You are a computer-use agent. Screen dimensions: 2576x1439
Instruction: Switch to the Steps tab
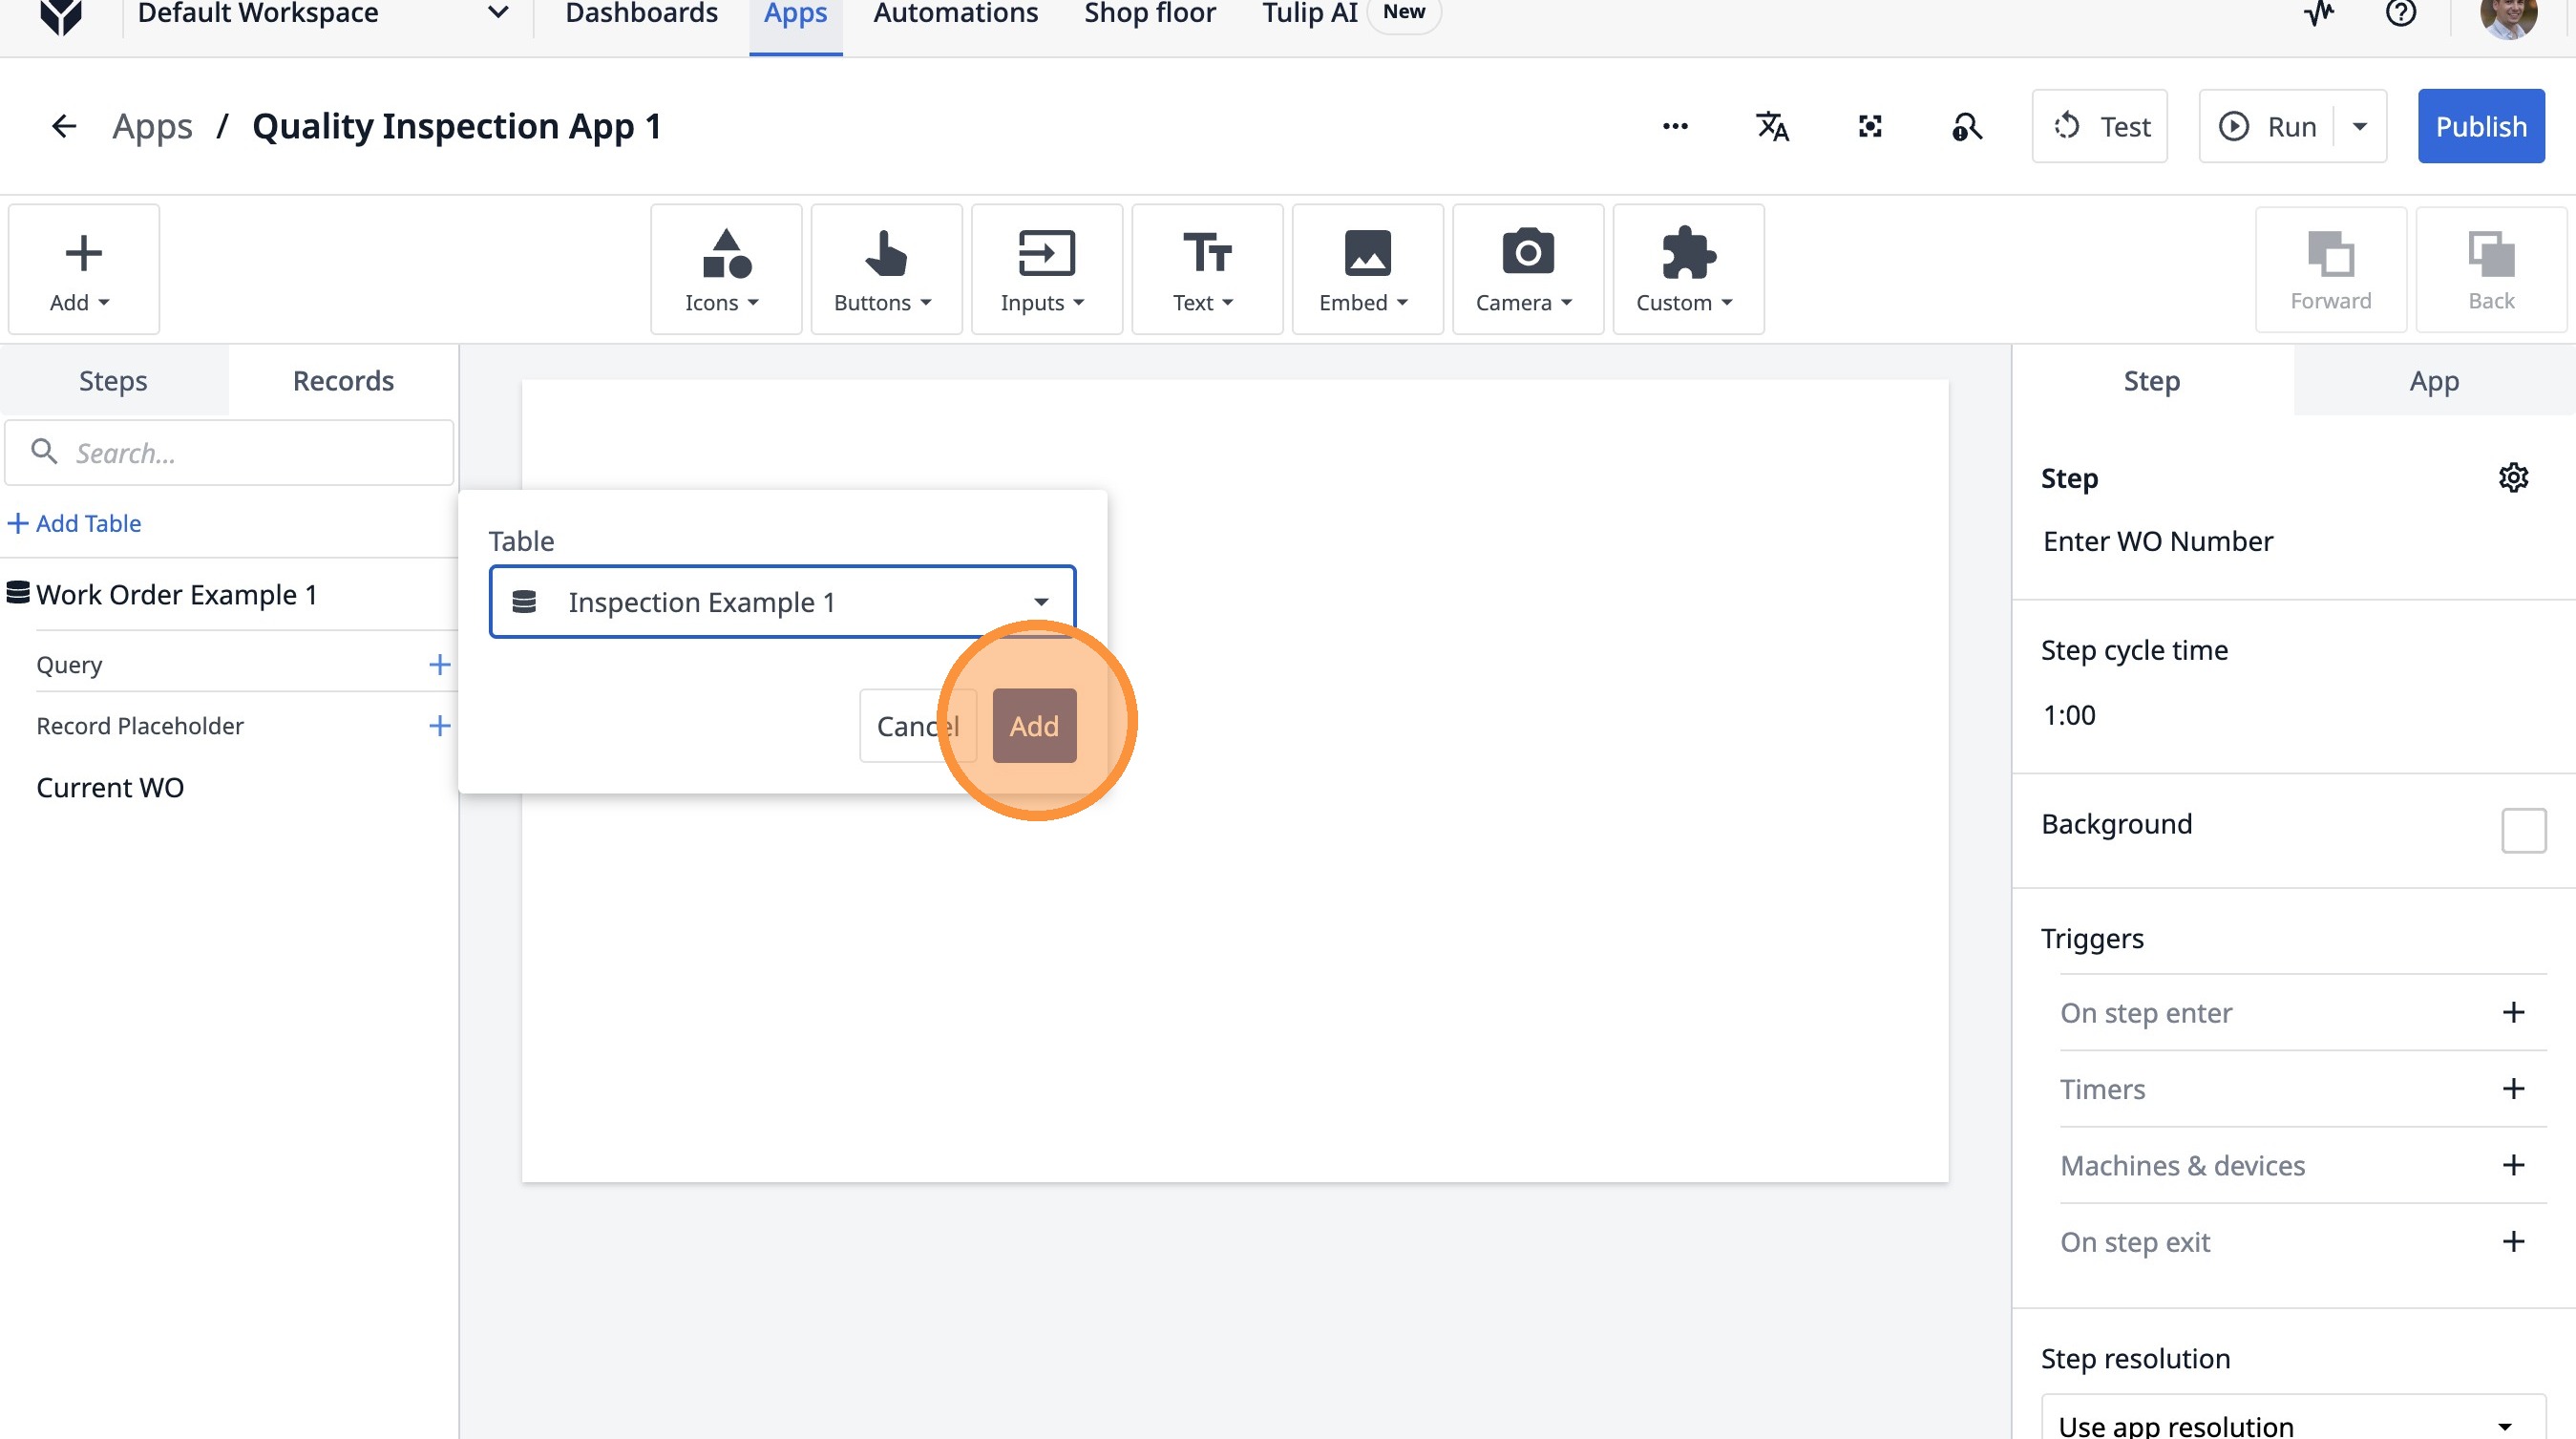pos(113,380)
